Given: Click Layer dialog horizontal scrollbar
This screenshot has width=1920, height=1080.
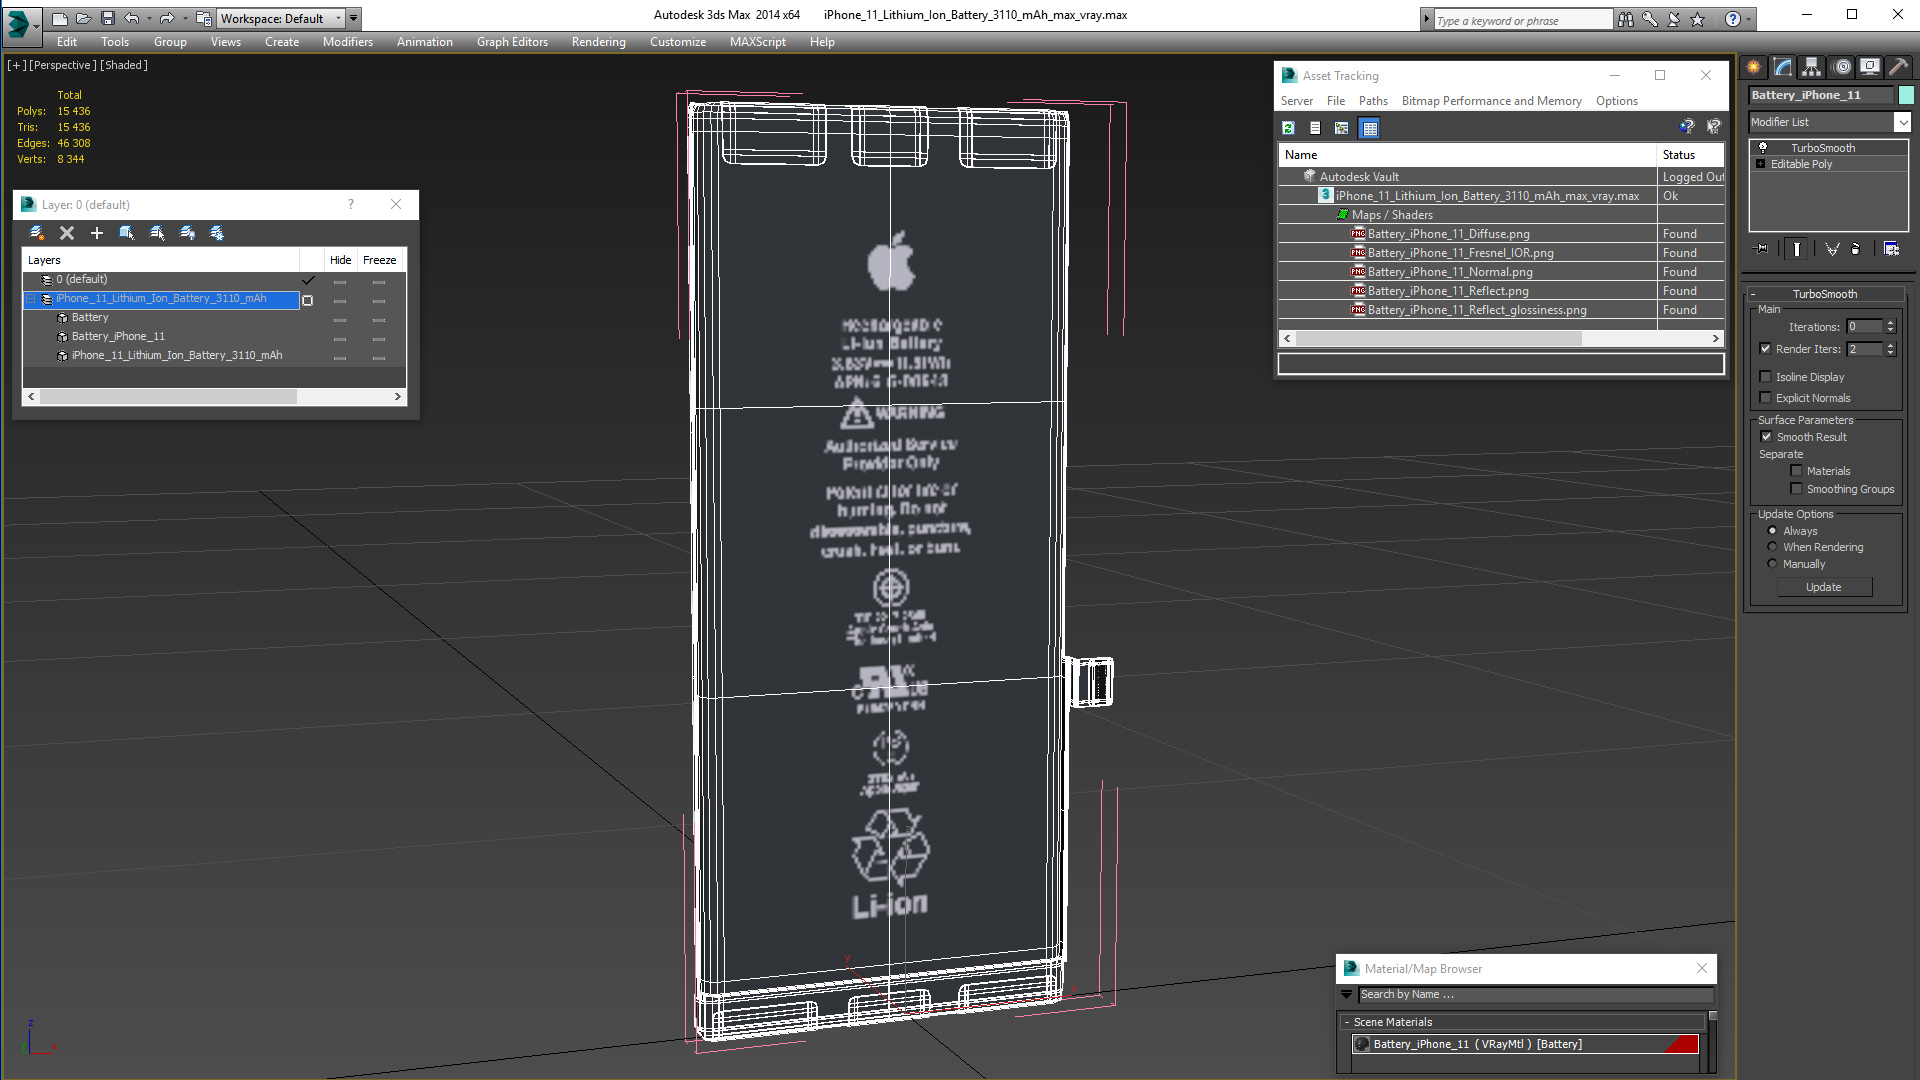Looking at the screenshot, I should coord(214,397).
